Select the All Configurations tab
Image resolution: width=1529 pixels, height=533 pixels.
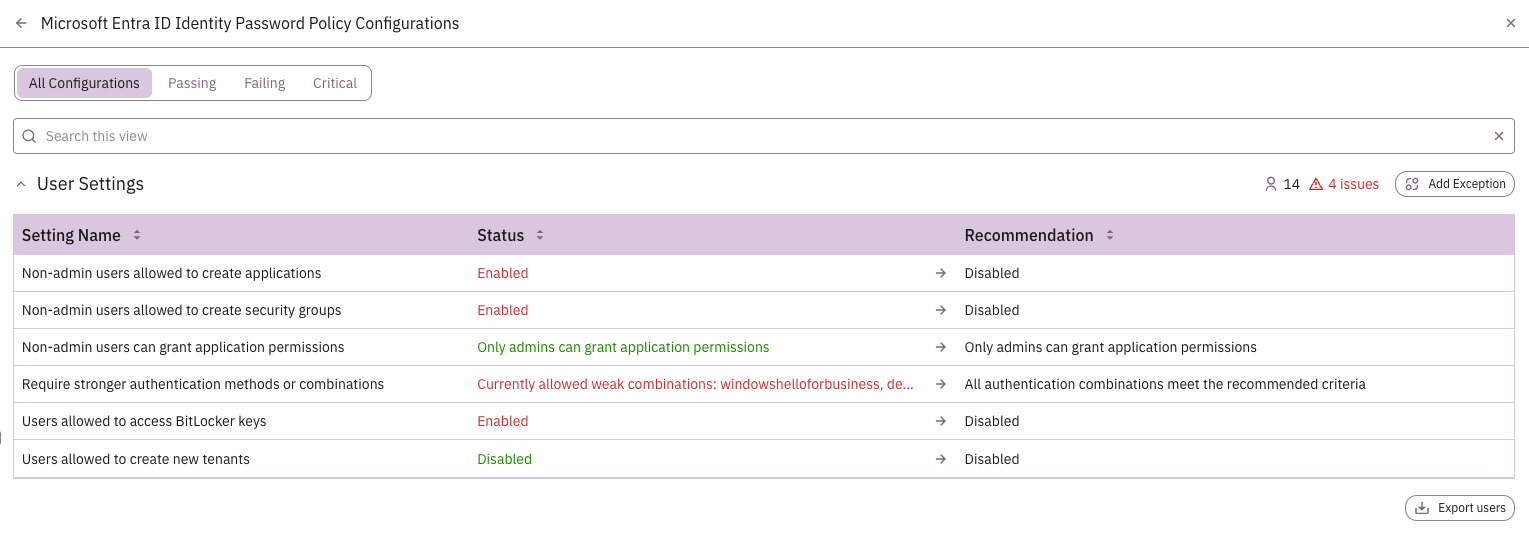[84, 83]
